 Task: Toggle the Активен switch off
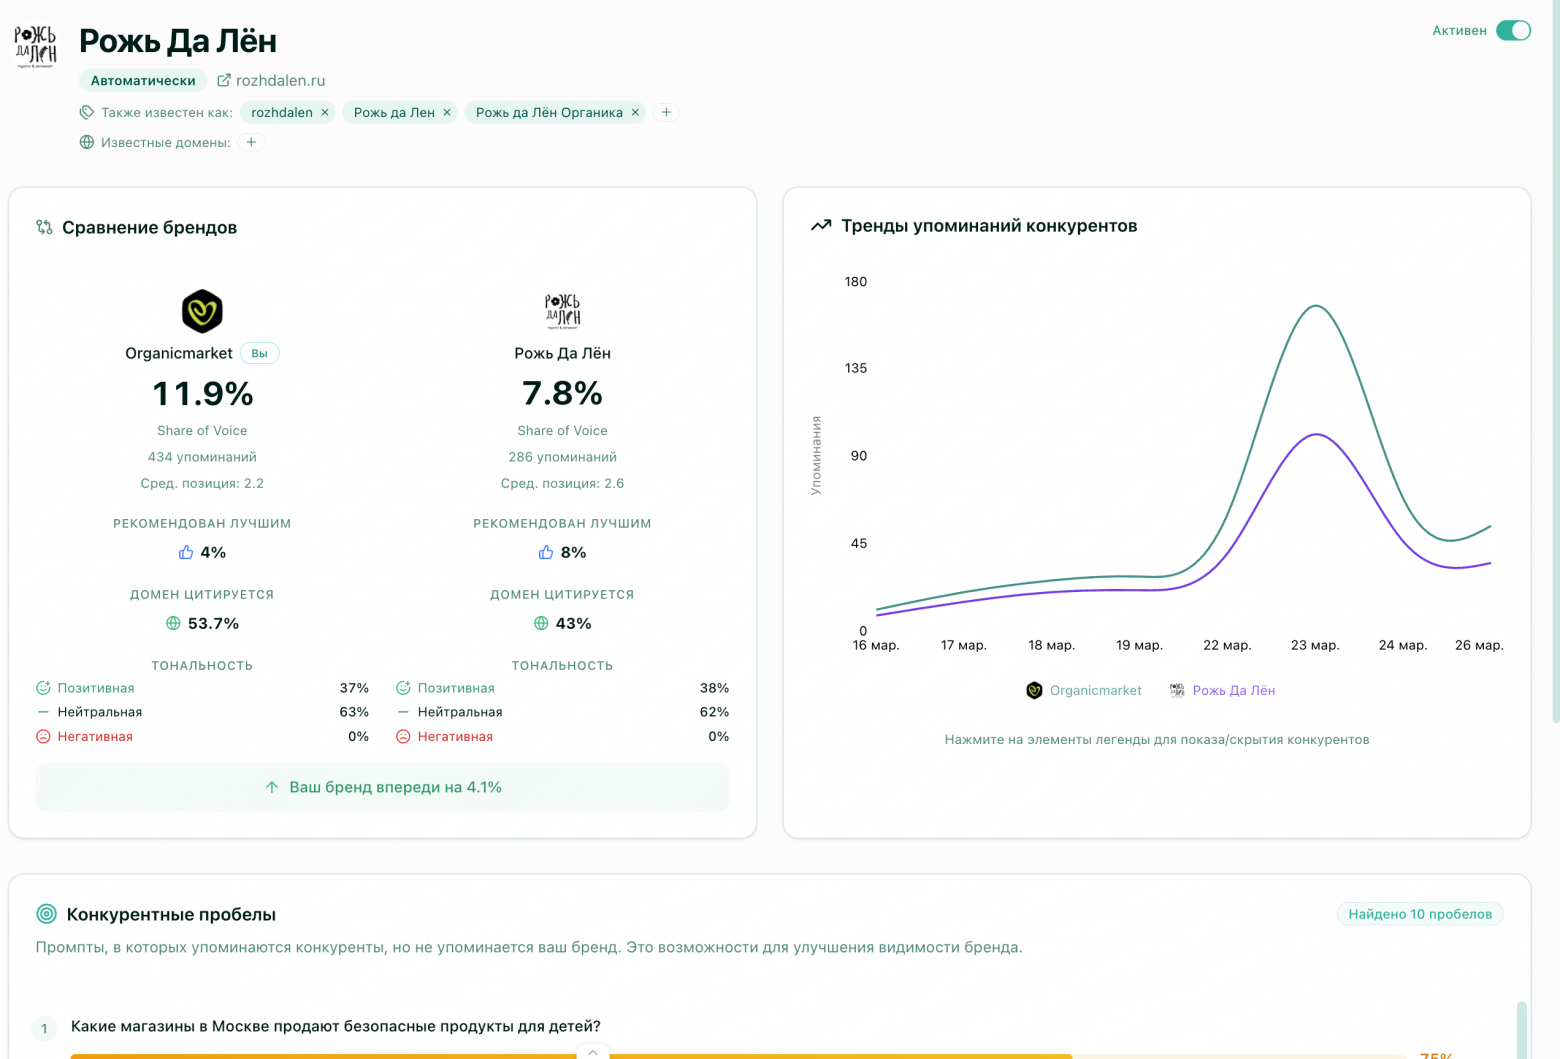[1512, 31]
